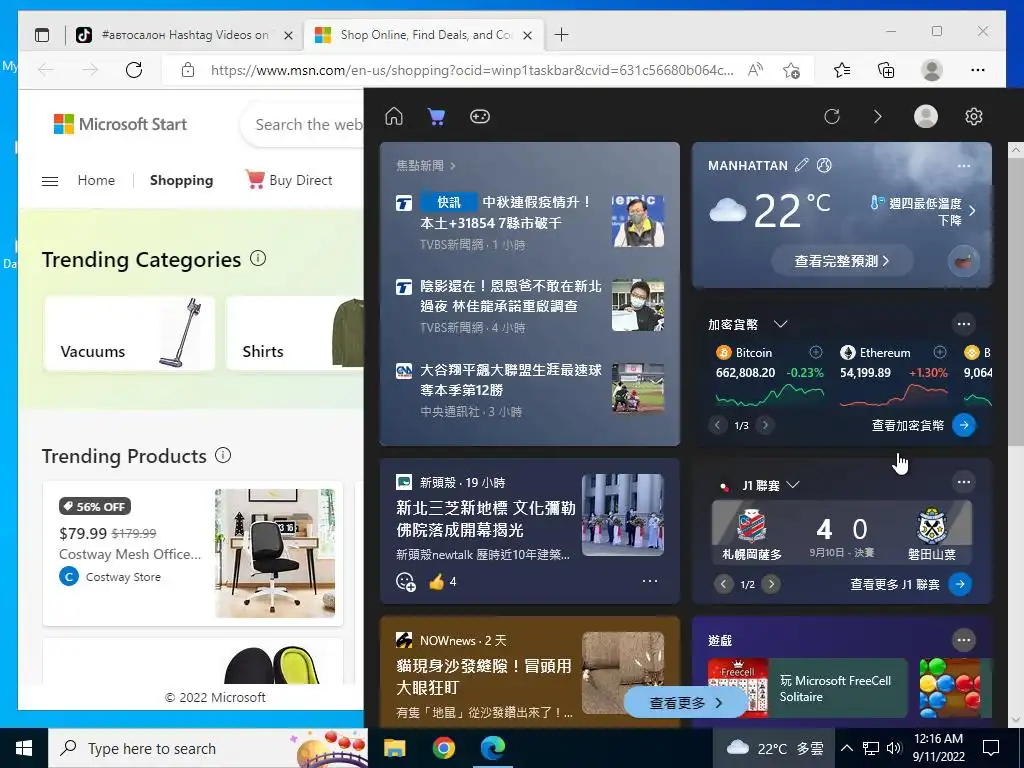Expand the J1 聯賽 league dropdown

pos(793,485)
